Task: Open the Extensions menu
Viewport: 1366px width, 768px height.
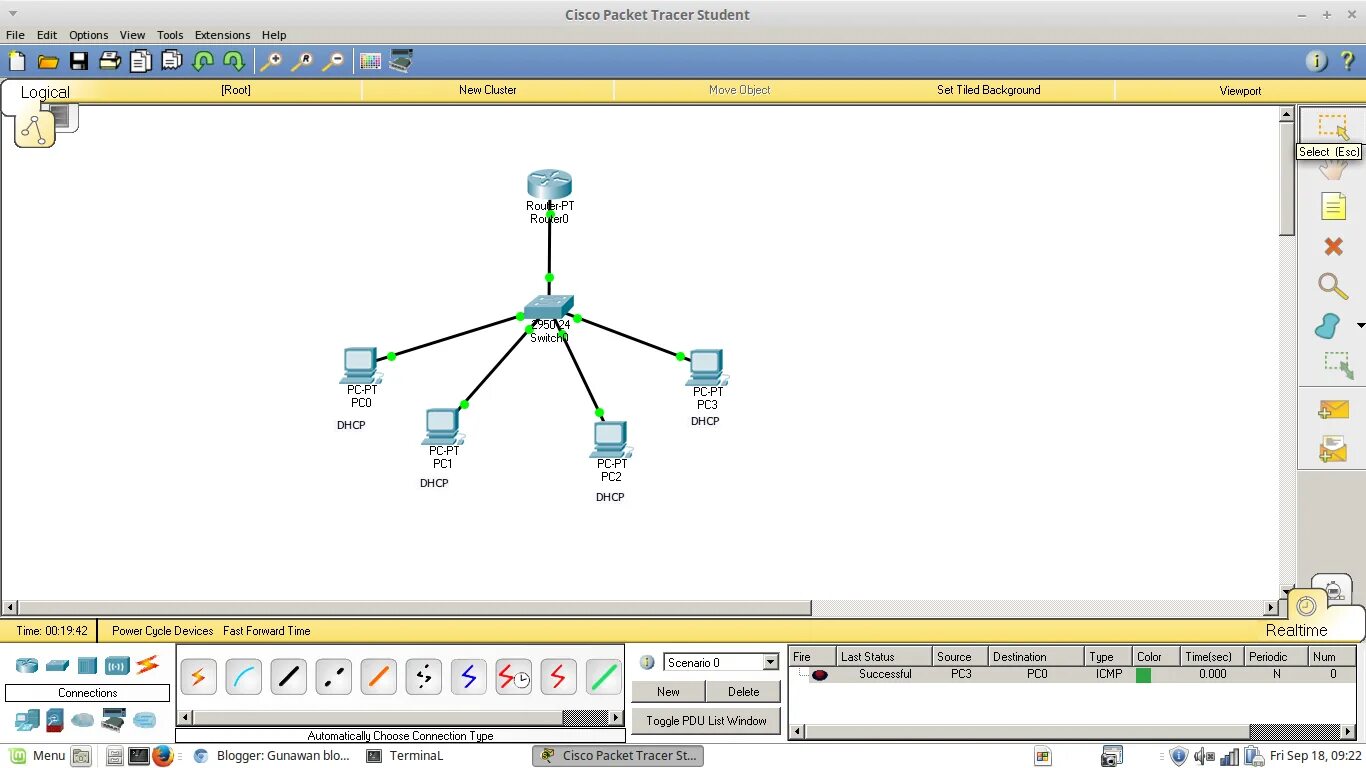Action: 222,35
